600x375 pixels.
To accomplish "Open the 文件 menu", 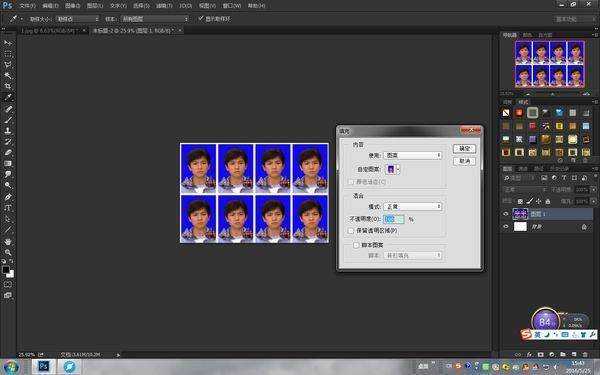I will tap(27, 6).
